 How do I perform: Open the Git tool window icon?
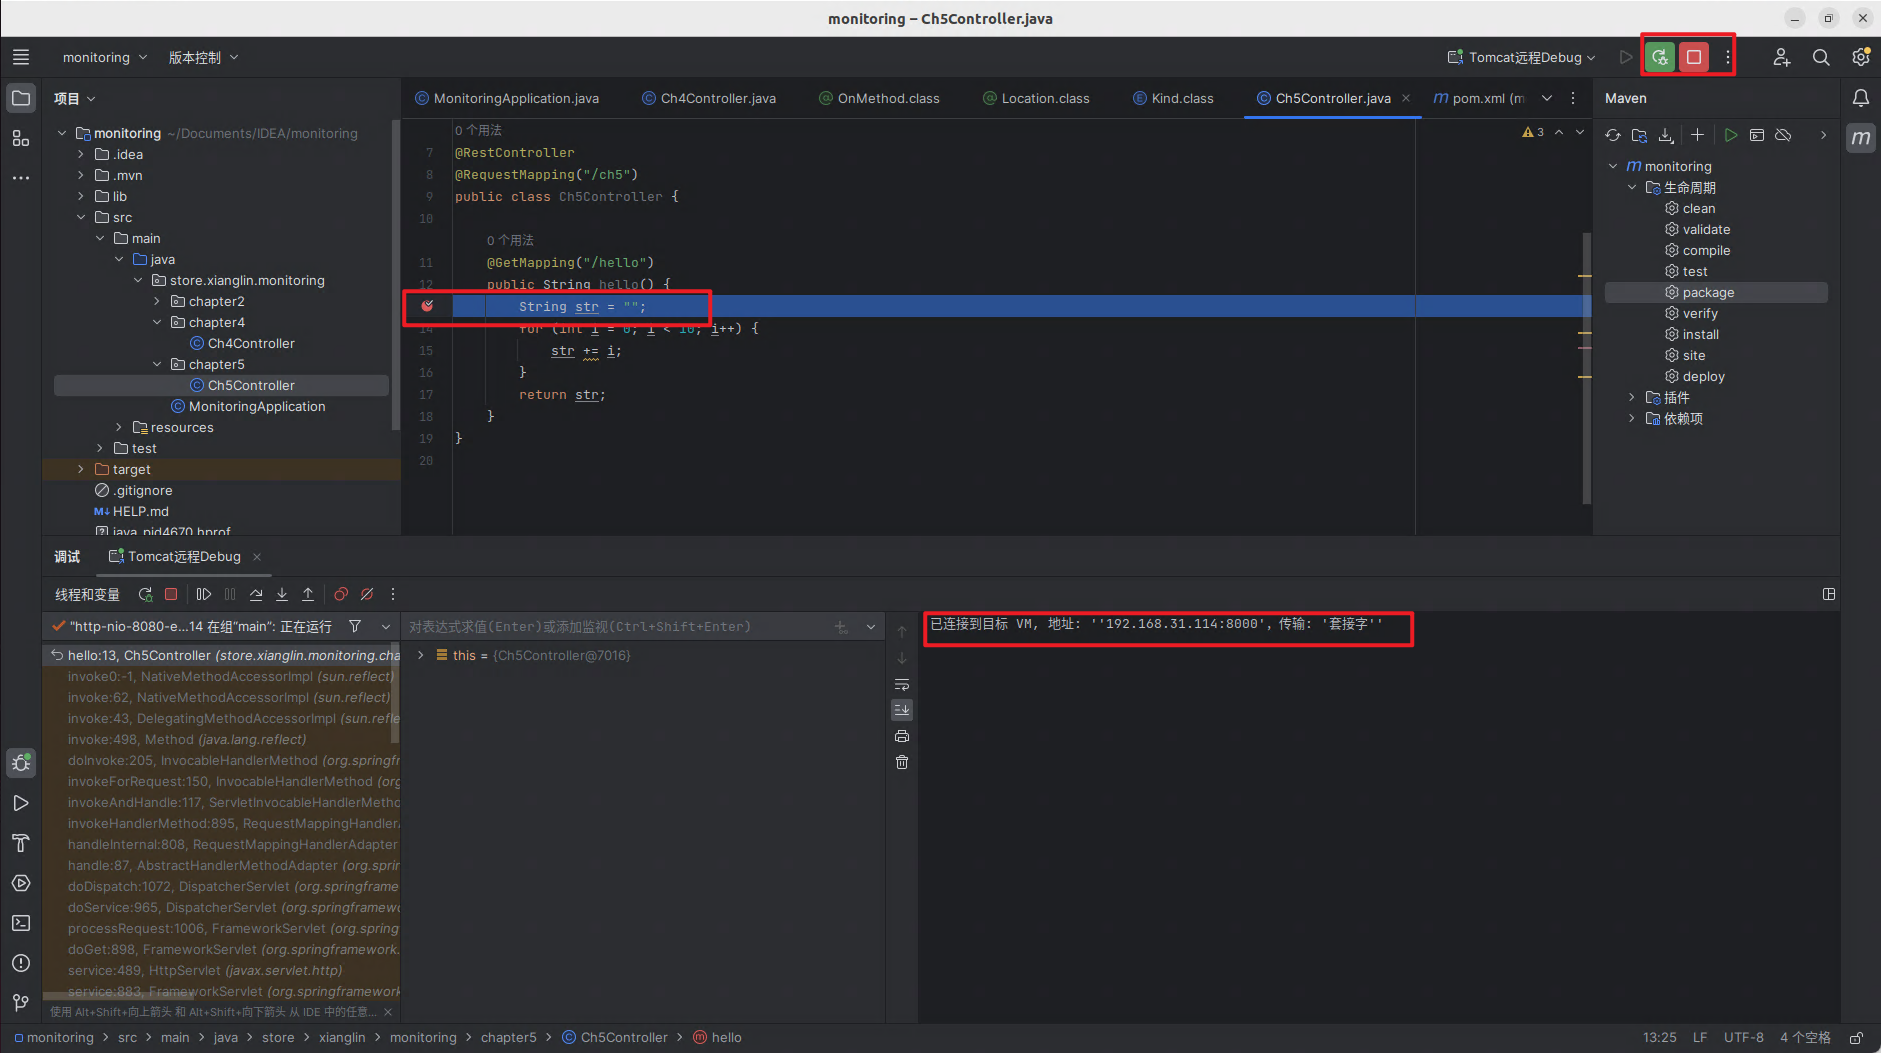[21, 1003]
